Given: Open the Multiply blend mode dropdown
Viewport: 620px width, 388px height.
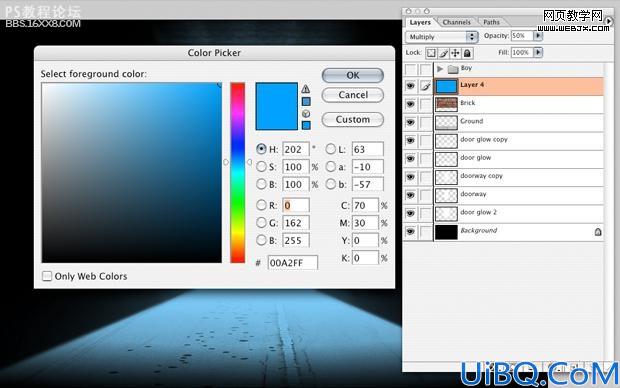Looking at the screenshot, I should [x=441, y=37].
